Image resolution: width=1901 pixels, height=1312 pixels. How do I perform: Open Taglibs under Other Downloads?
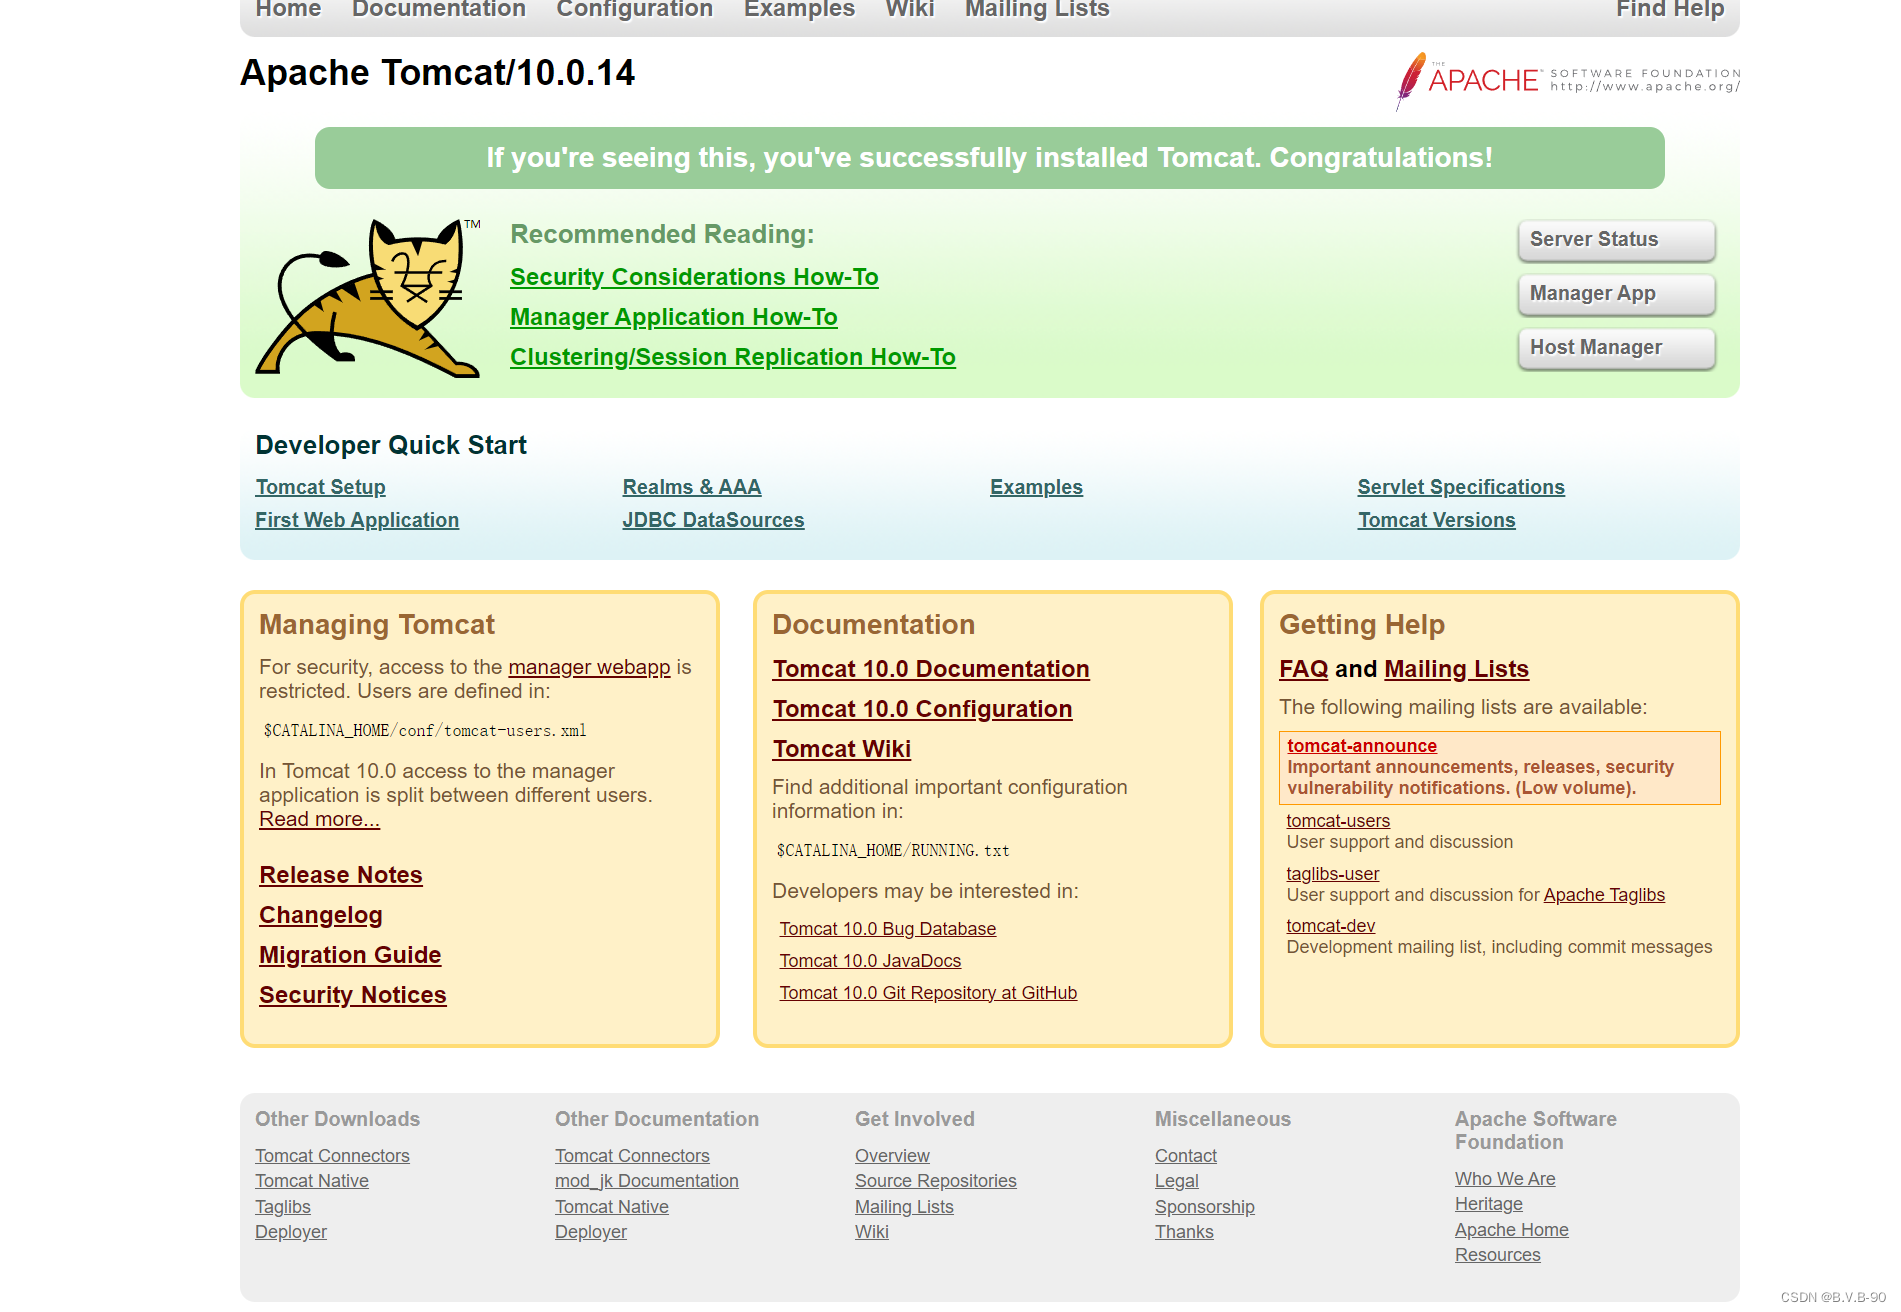pos(283,1207)
